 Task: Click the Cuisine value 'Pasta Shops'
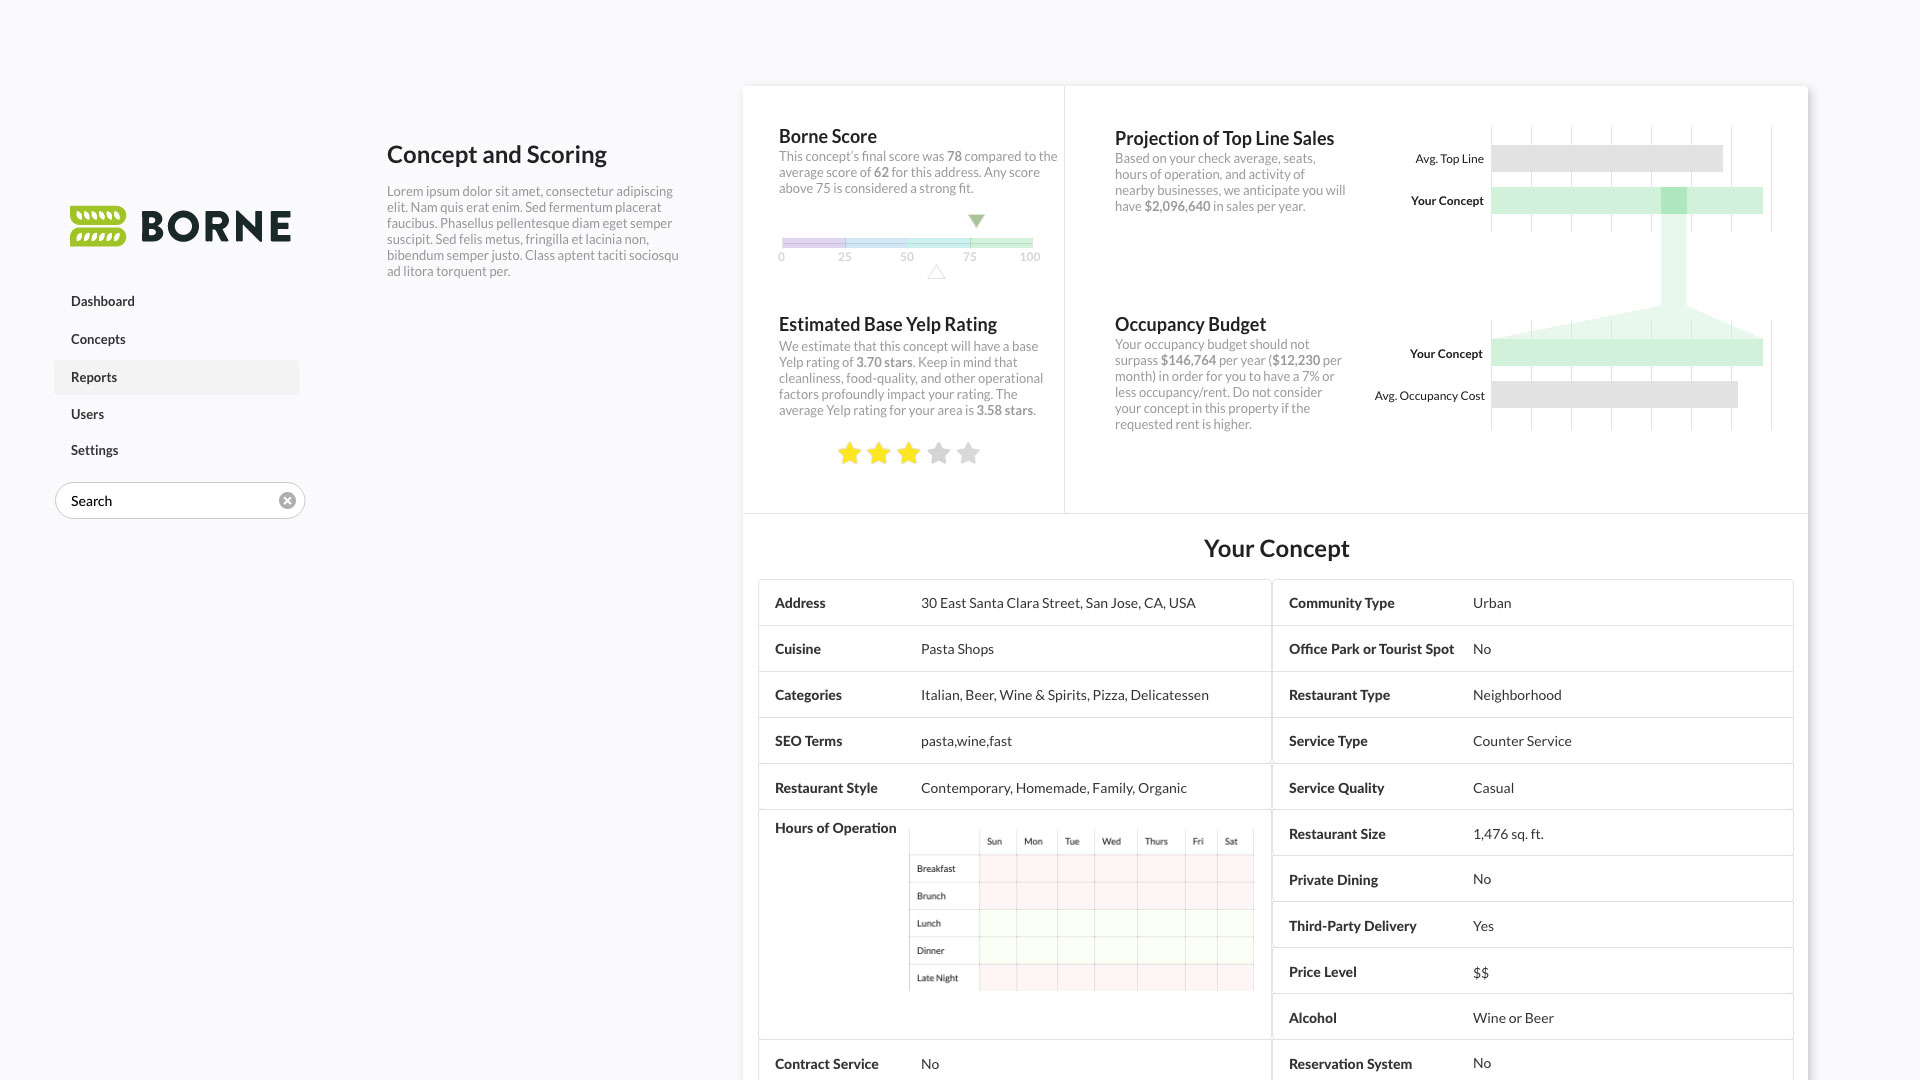point(957,649)
